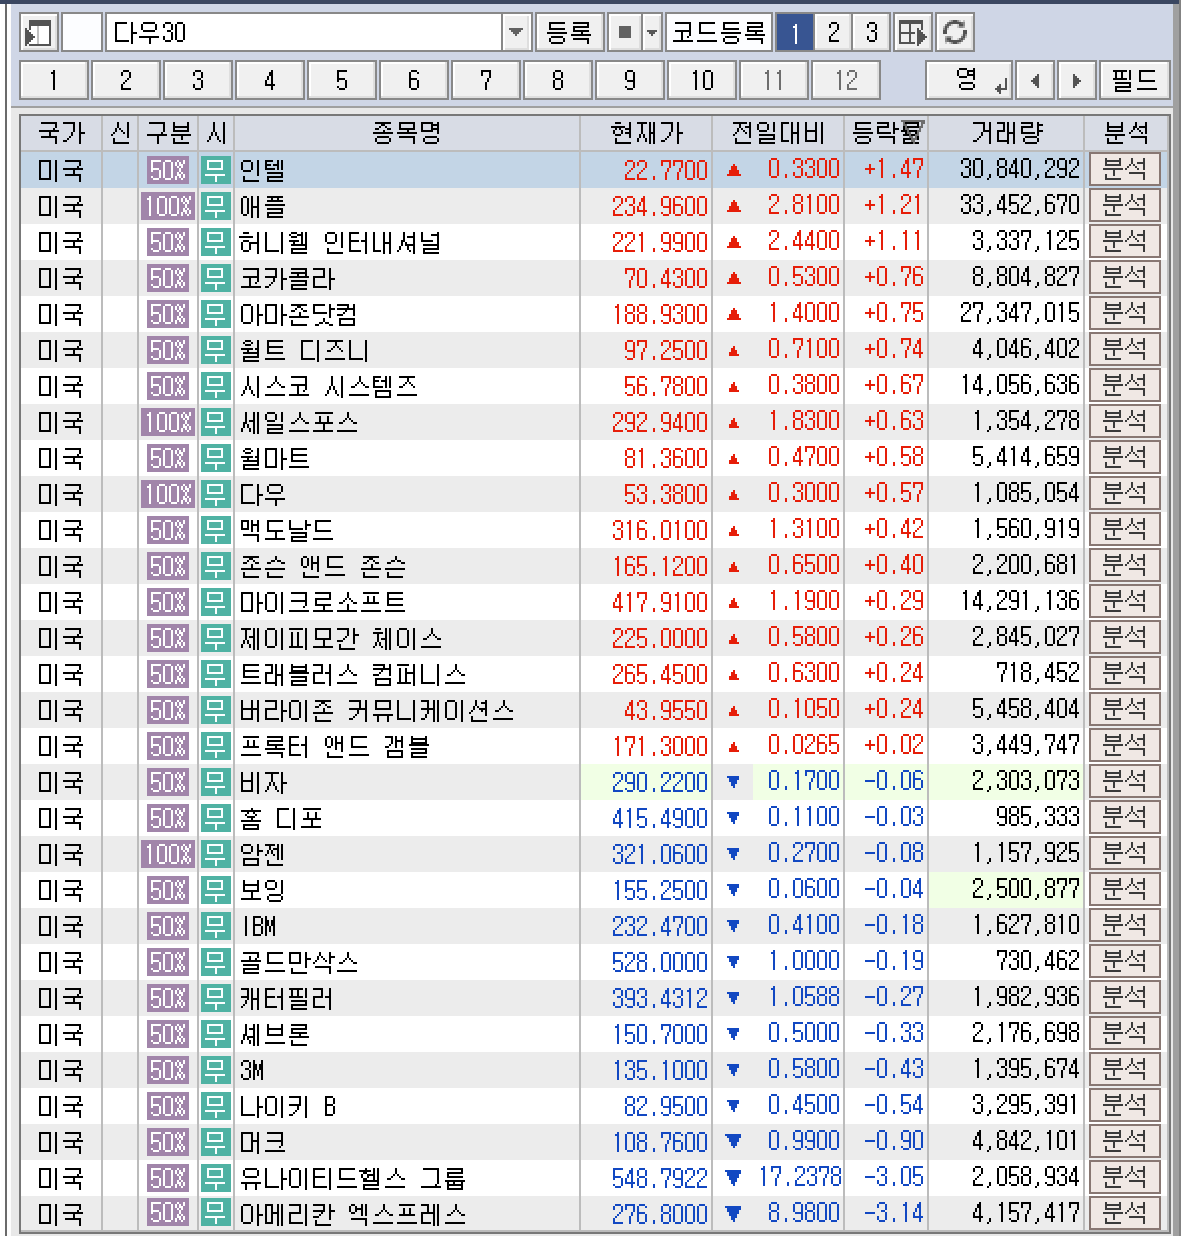Switch to group tab 8
The image size is (1181, 1236).
[558, 80]
